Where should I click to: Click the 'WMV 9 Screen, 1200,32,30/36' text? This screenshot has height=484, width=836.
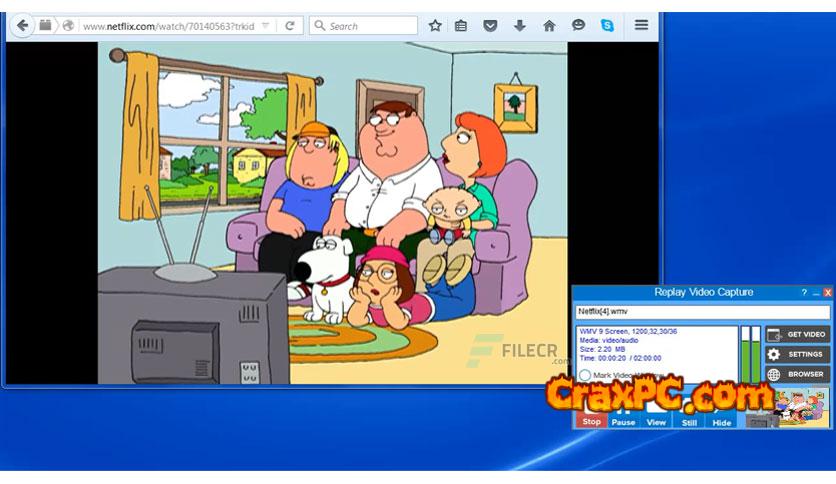(x=628, y=332)
